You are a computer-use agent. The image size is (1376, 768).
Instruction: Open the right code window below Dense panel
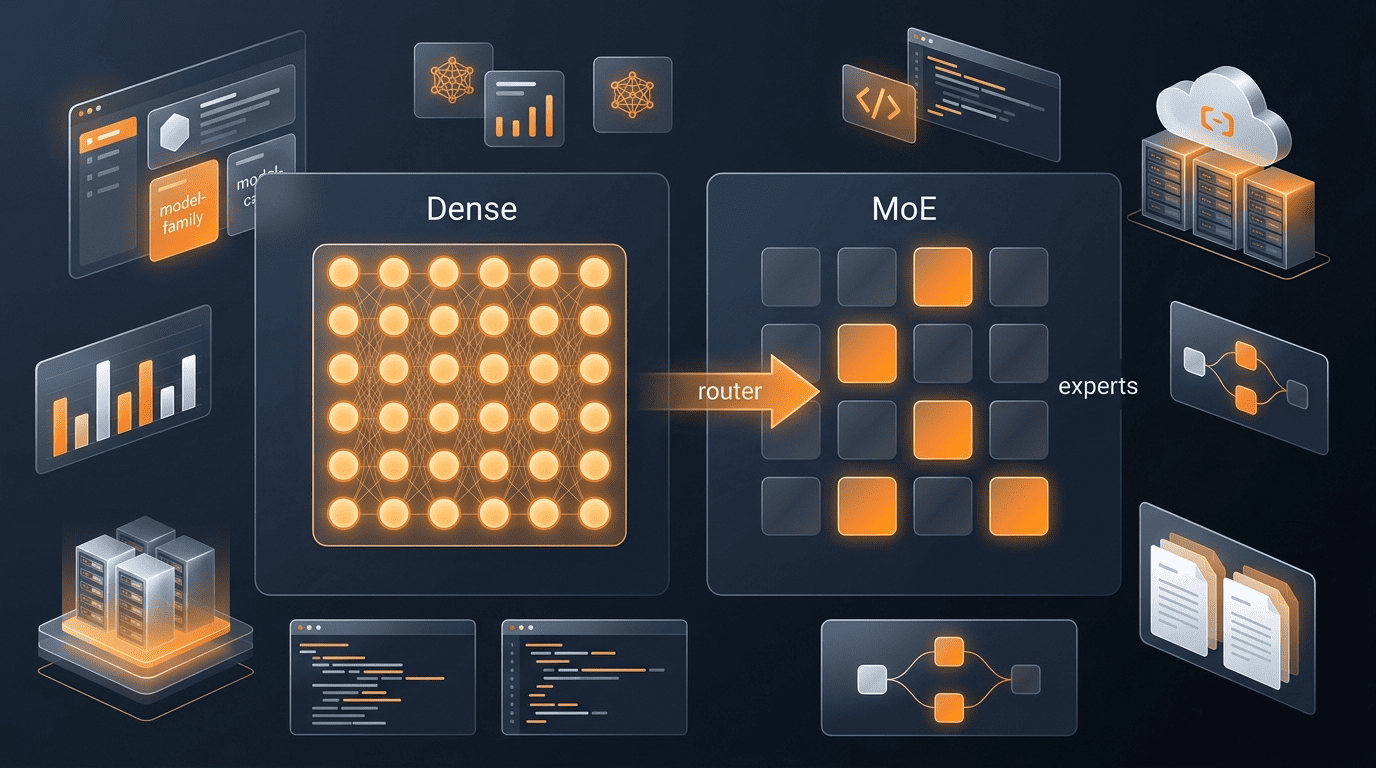[x=594, y=678]
